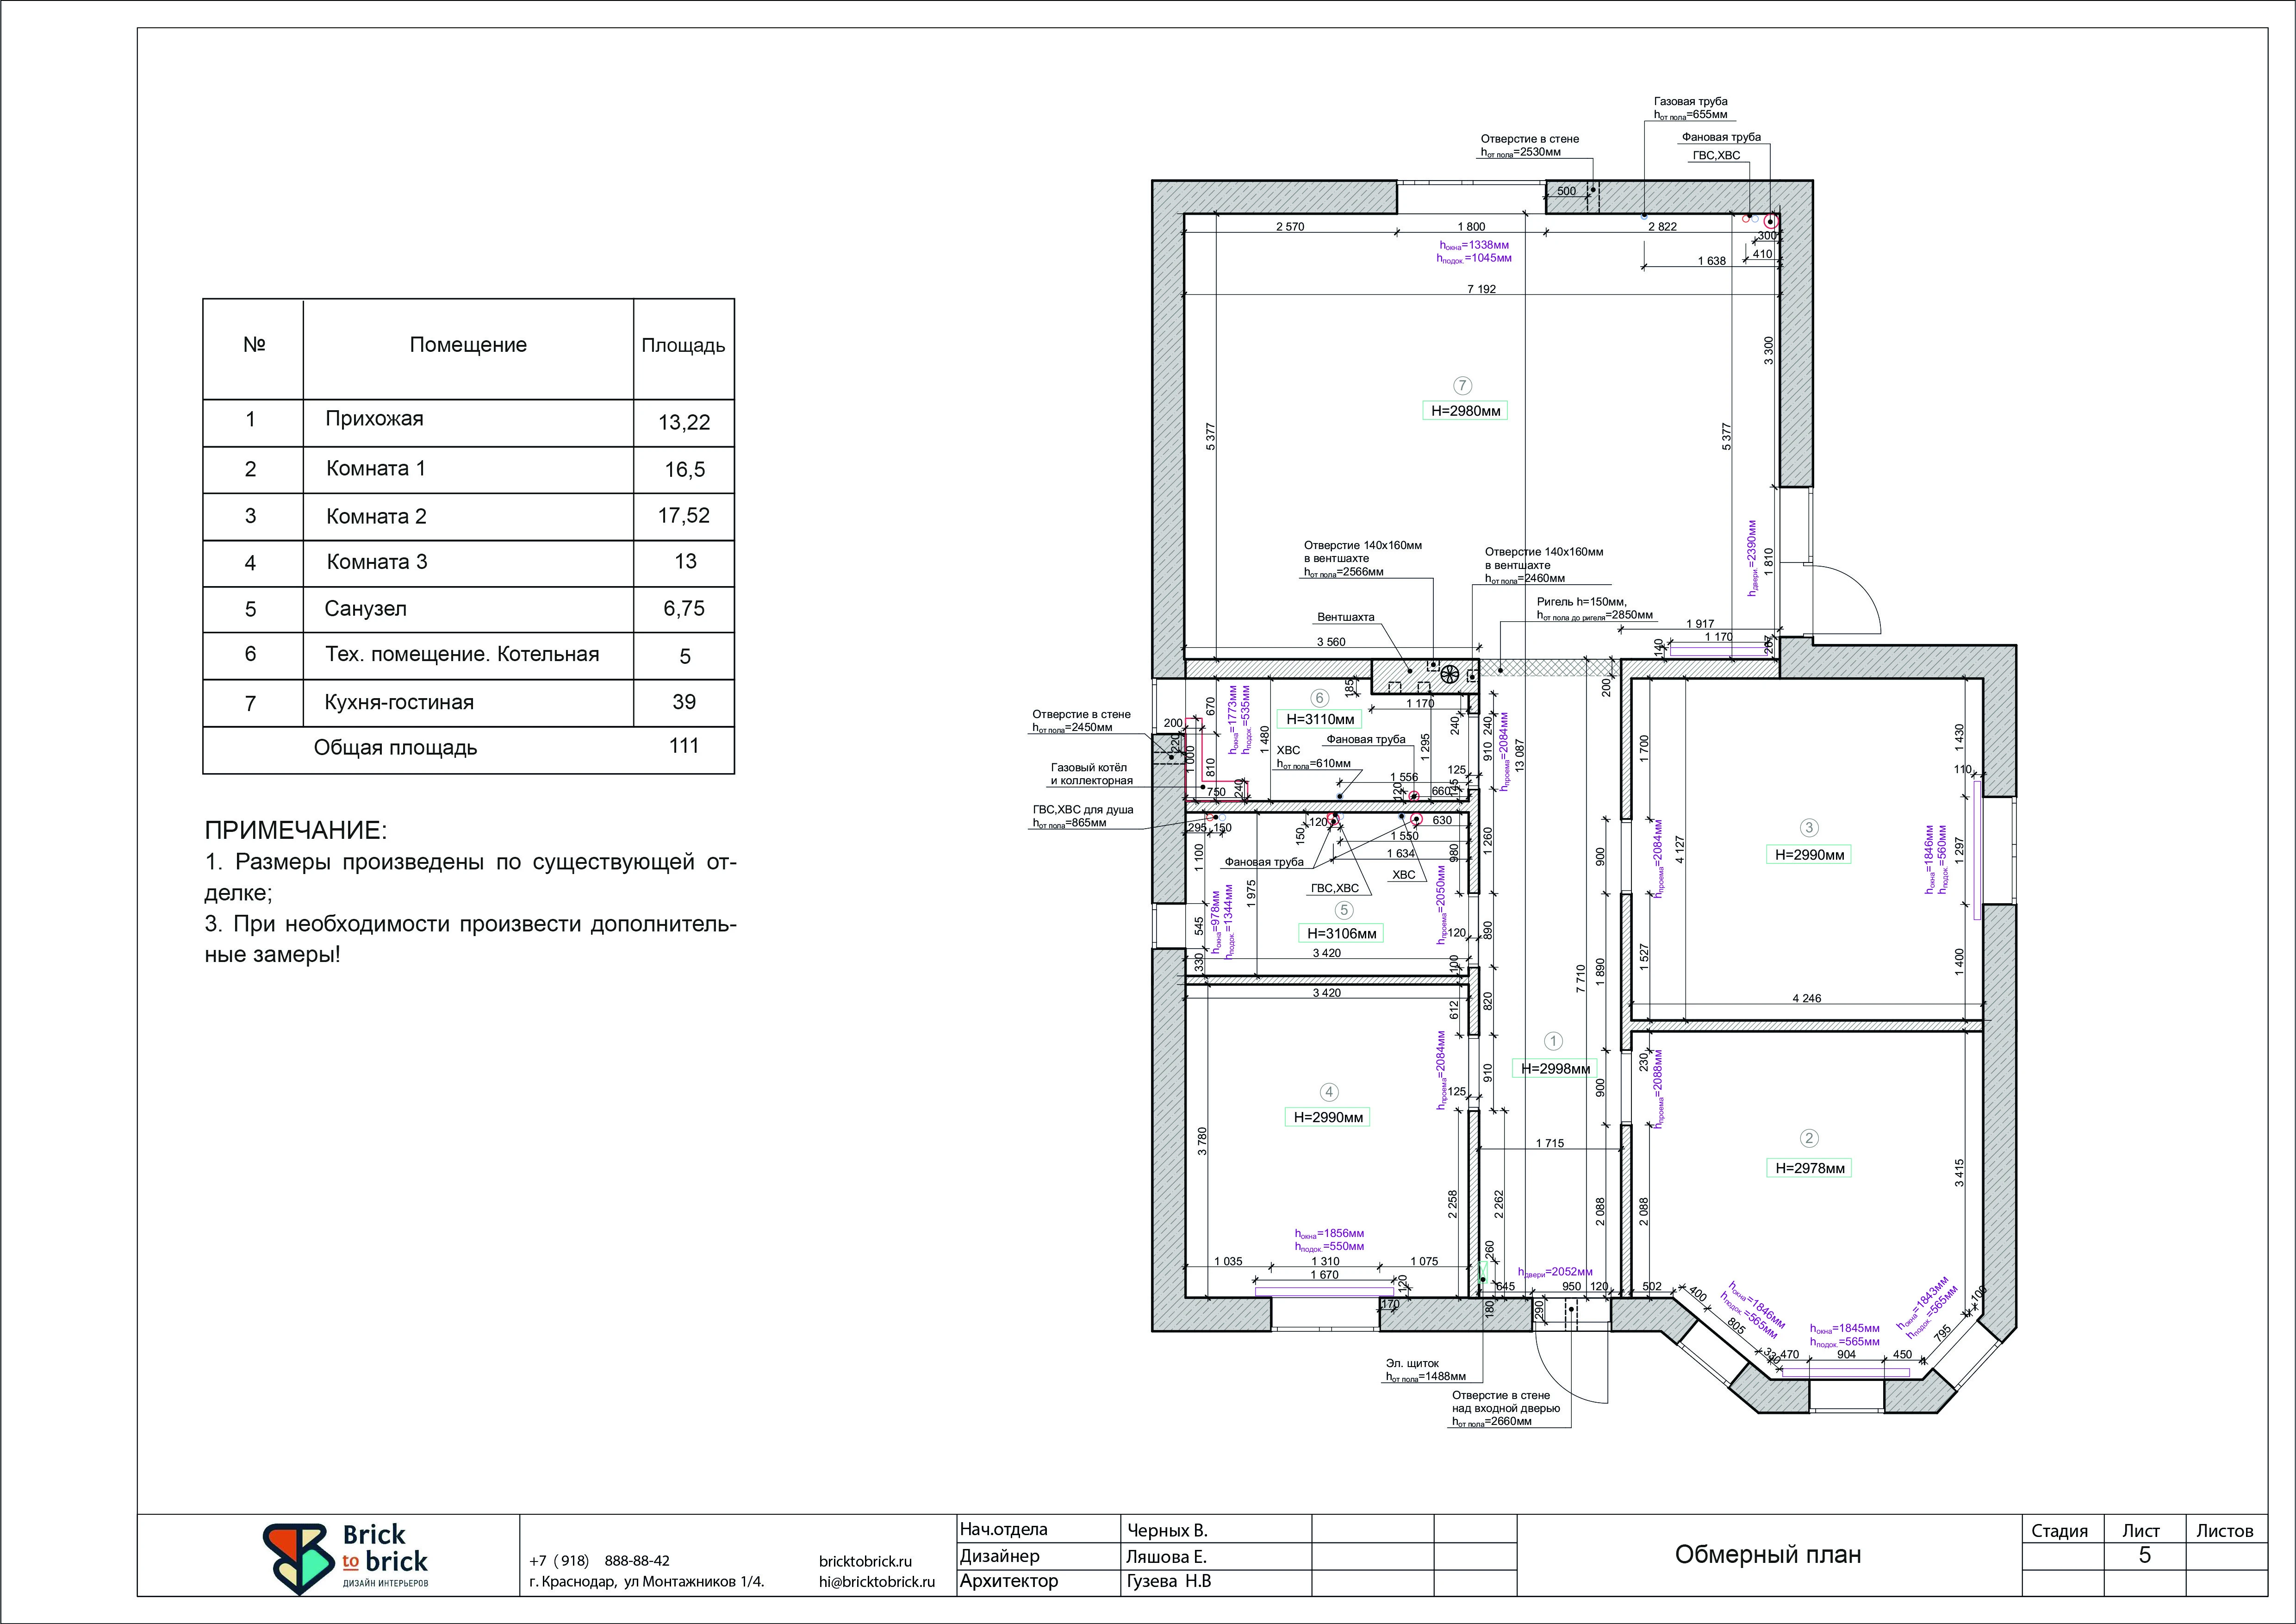Click the ПРИМЕЧАНИЕ heading text
Viewport: 2296px width, 1624px height.
pyautogui.click(x=295, y=830)
